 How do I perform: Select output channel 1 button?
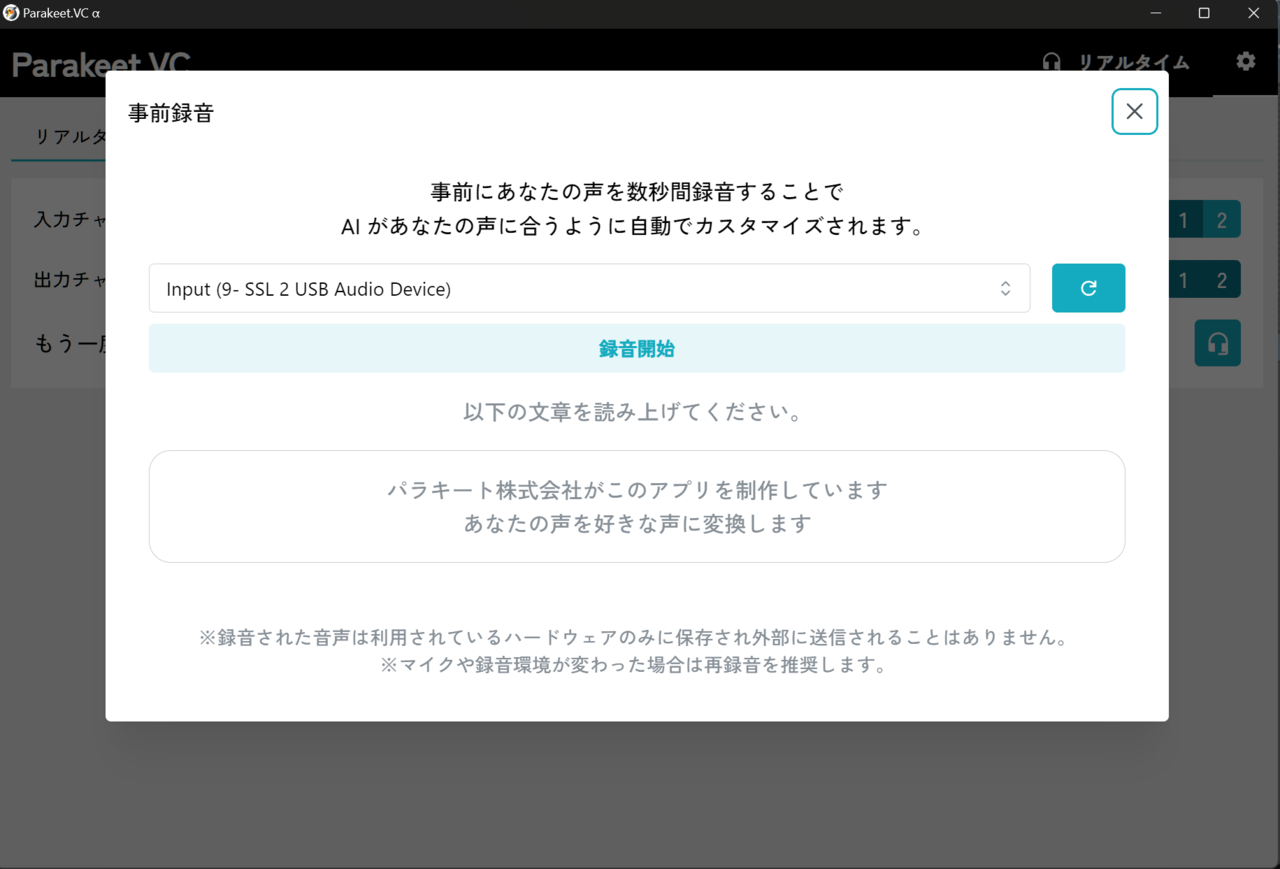(x=1183, y=279)
